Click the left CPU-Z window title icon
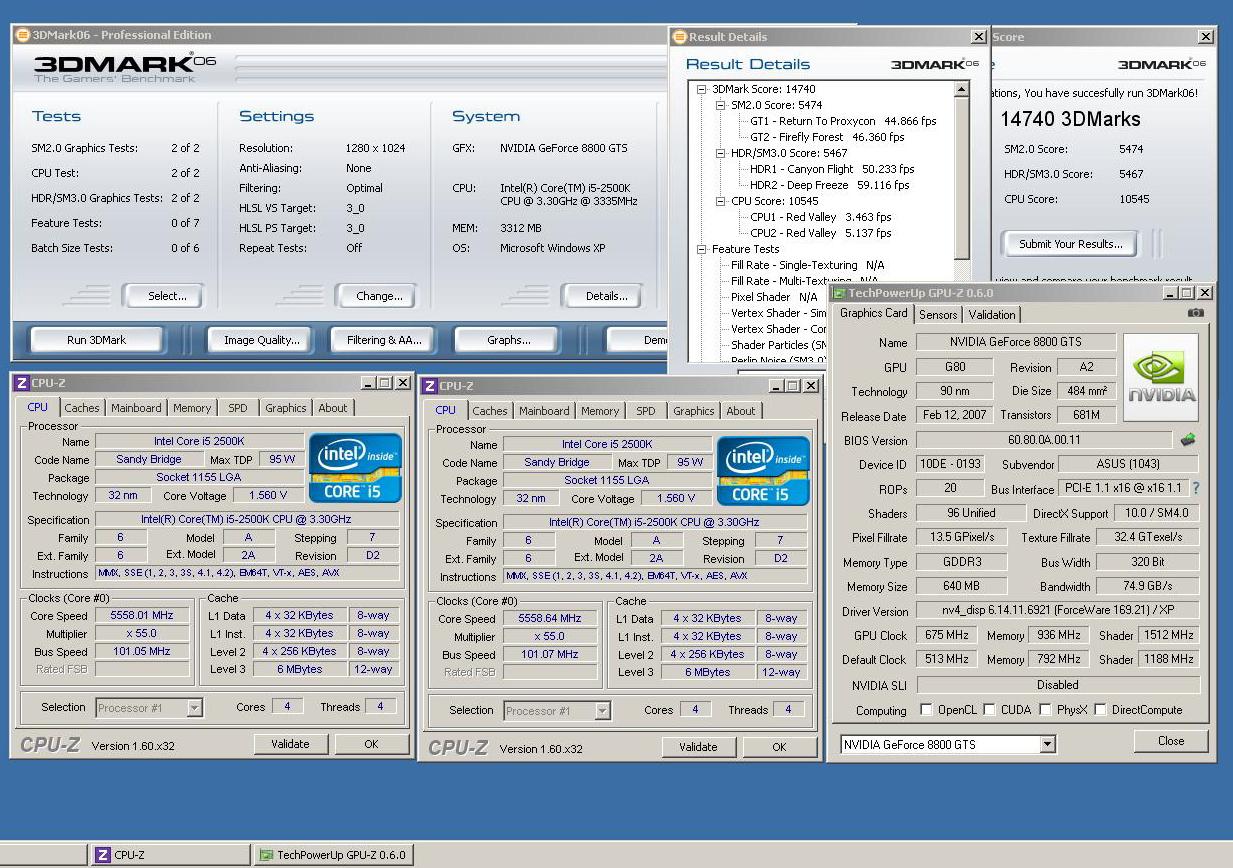1233x868 pixels. [22, 383]
